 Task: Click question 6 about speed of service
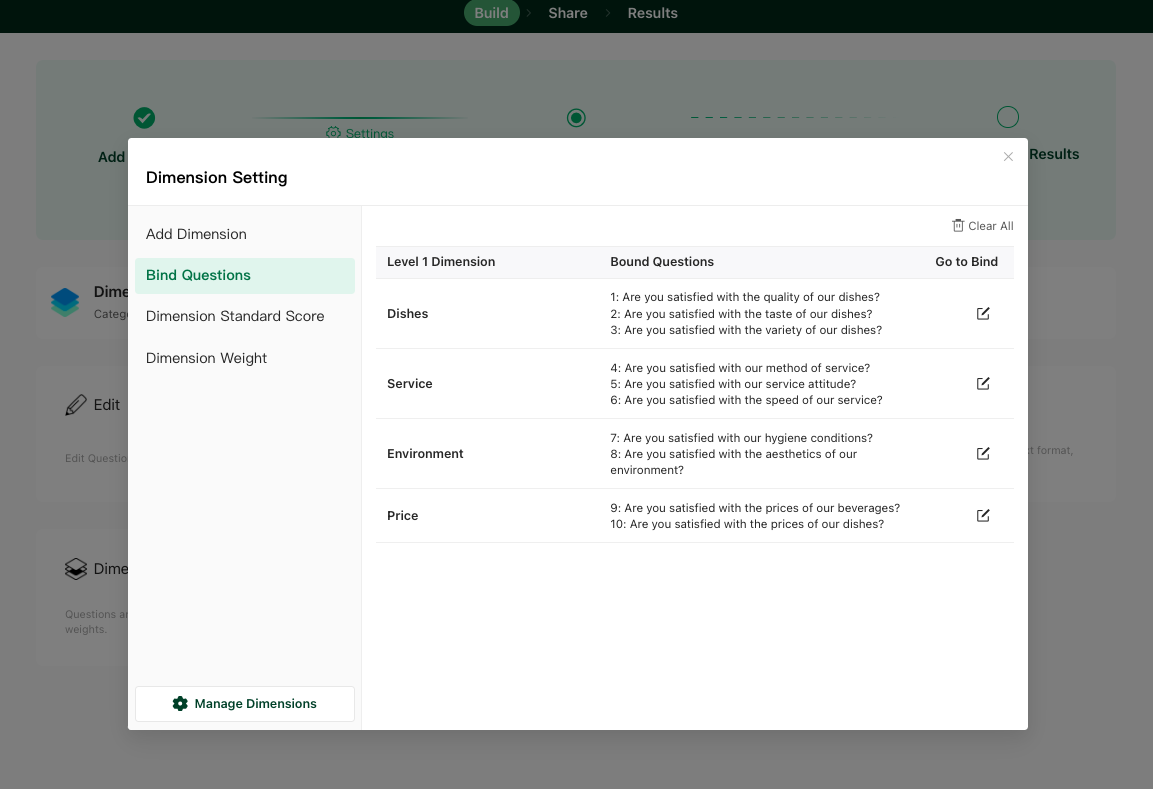tap(746, 400)
